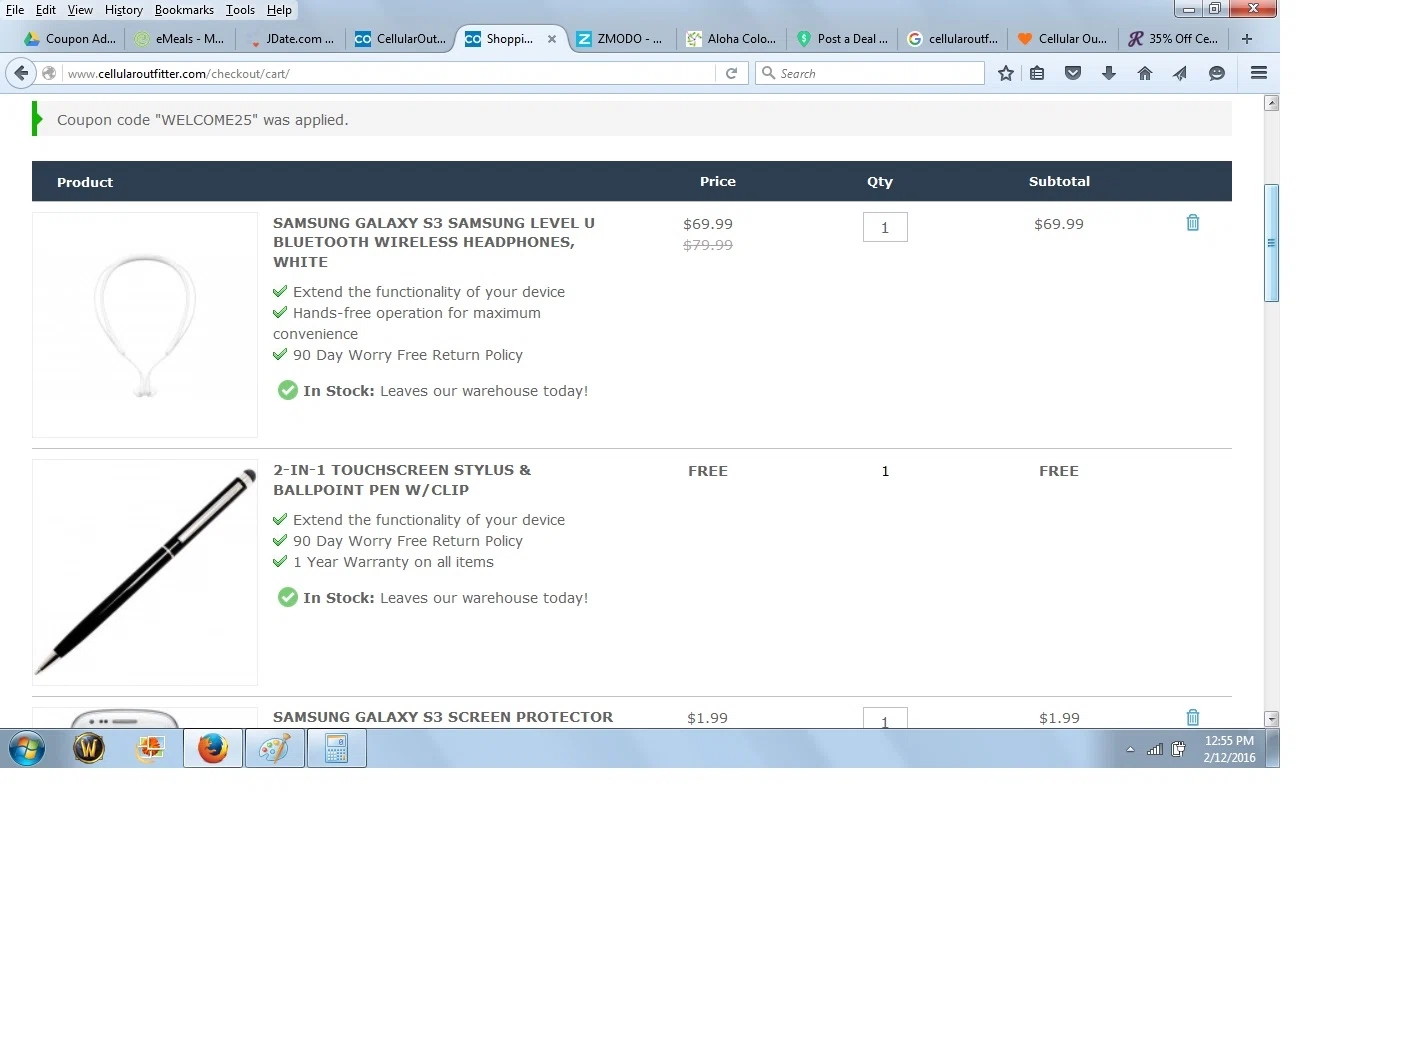
Task: Click the site identity globe icon in address bar
Action: [49, 73]
